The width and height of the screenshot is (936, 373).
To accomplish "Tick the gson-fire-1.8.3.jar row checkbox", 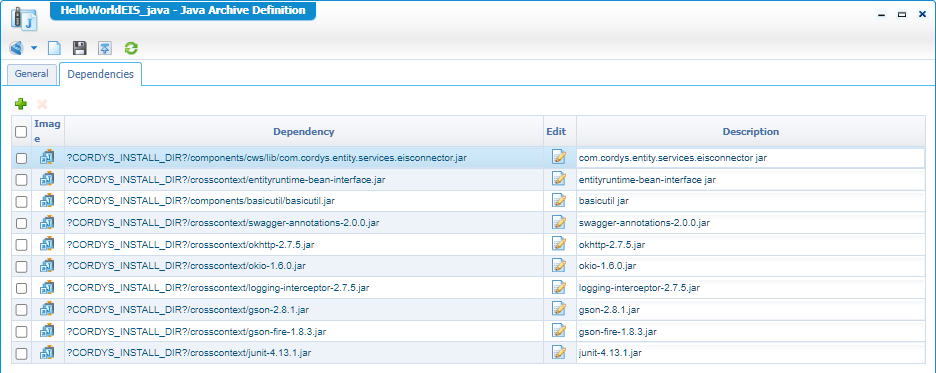I will [x=21, y=332].
